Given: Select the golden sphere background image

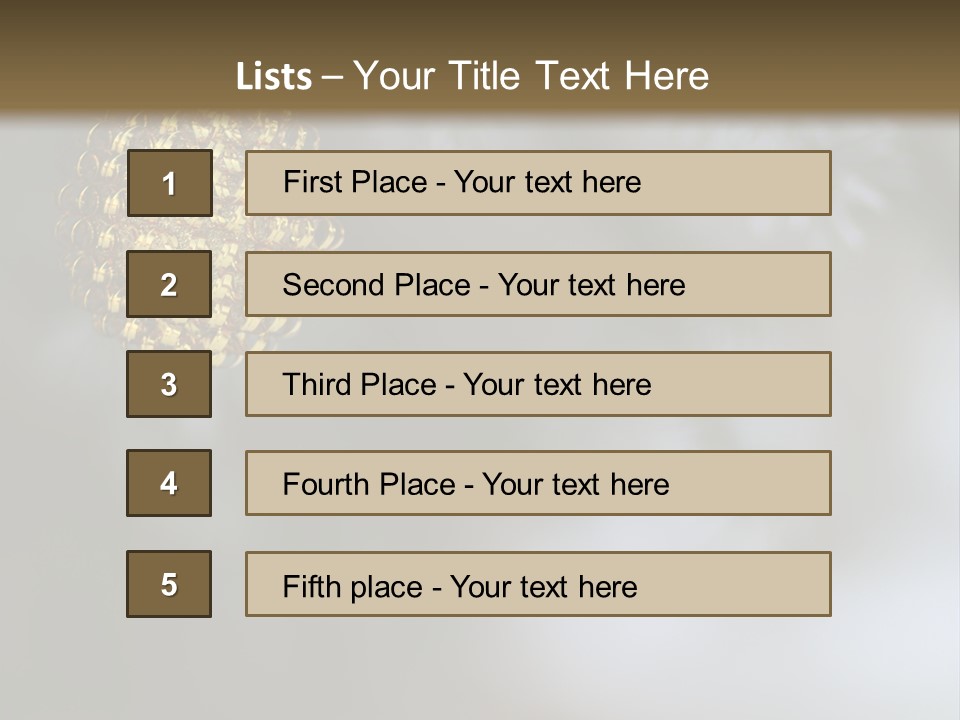Looking at the screenshot, I should pyautogui.click(x=196, y=239).
